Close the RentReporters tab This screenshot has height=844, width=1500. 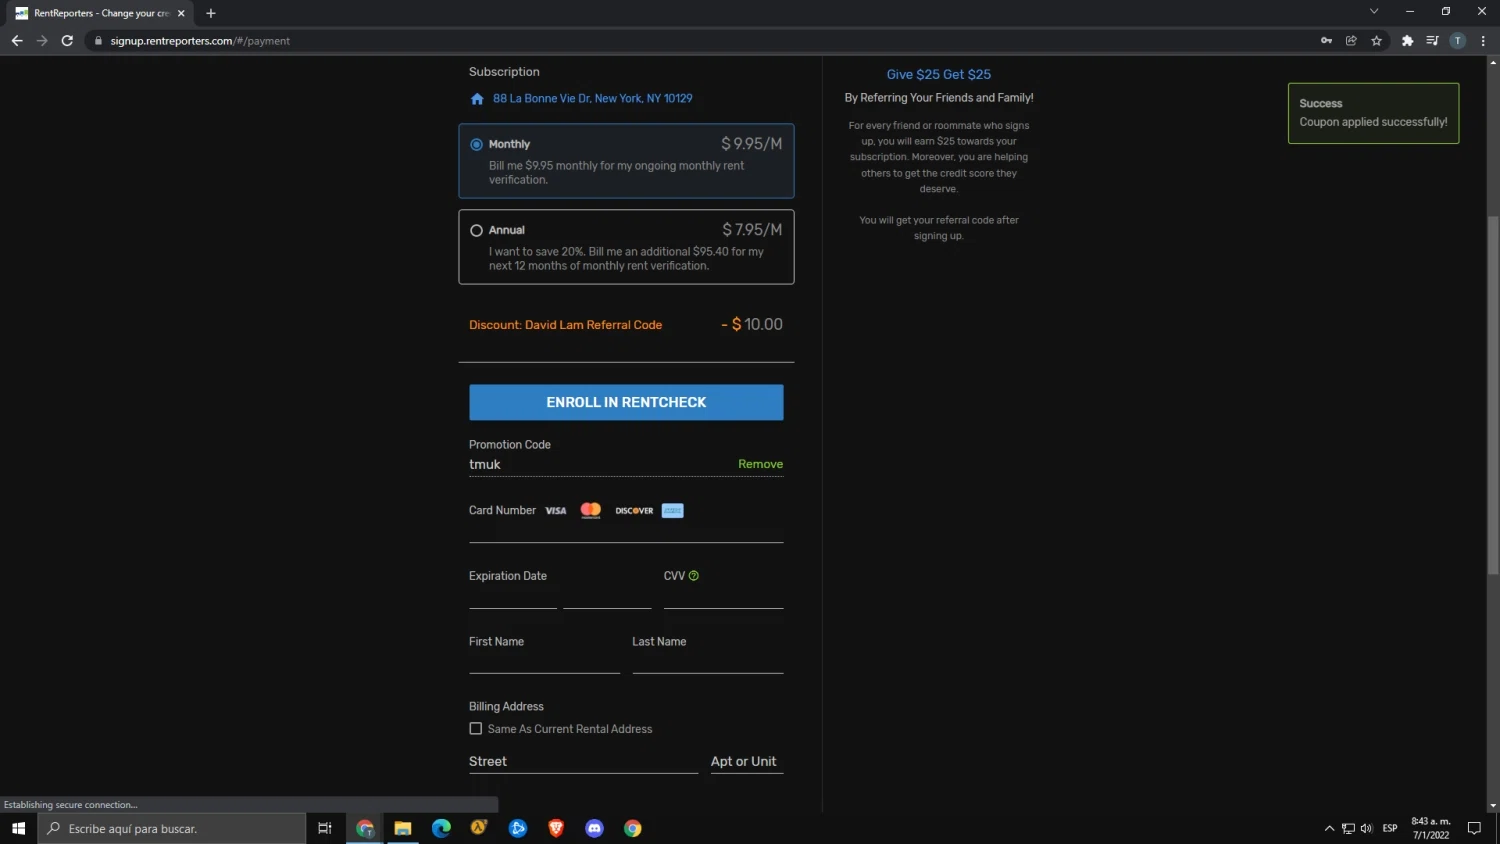click(x=181, y=13)
